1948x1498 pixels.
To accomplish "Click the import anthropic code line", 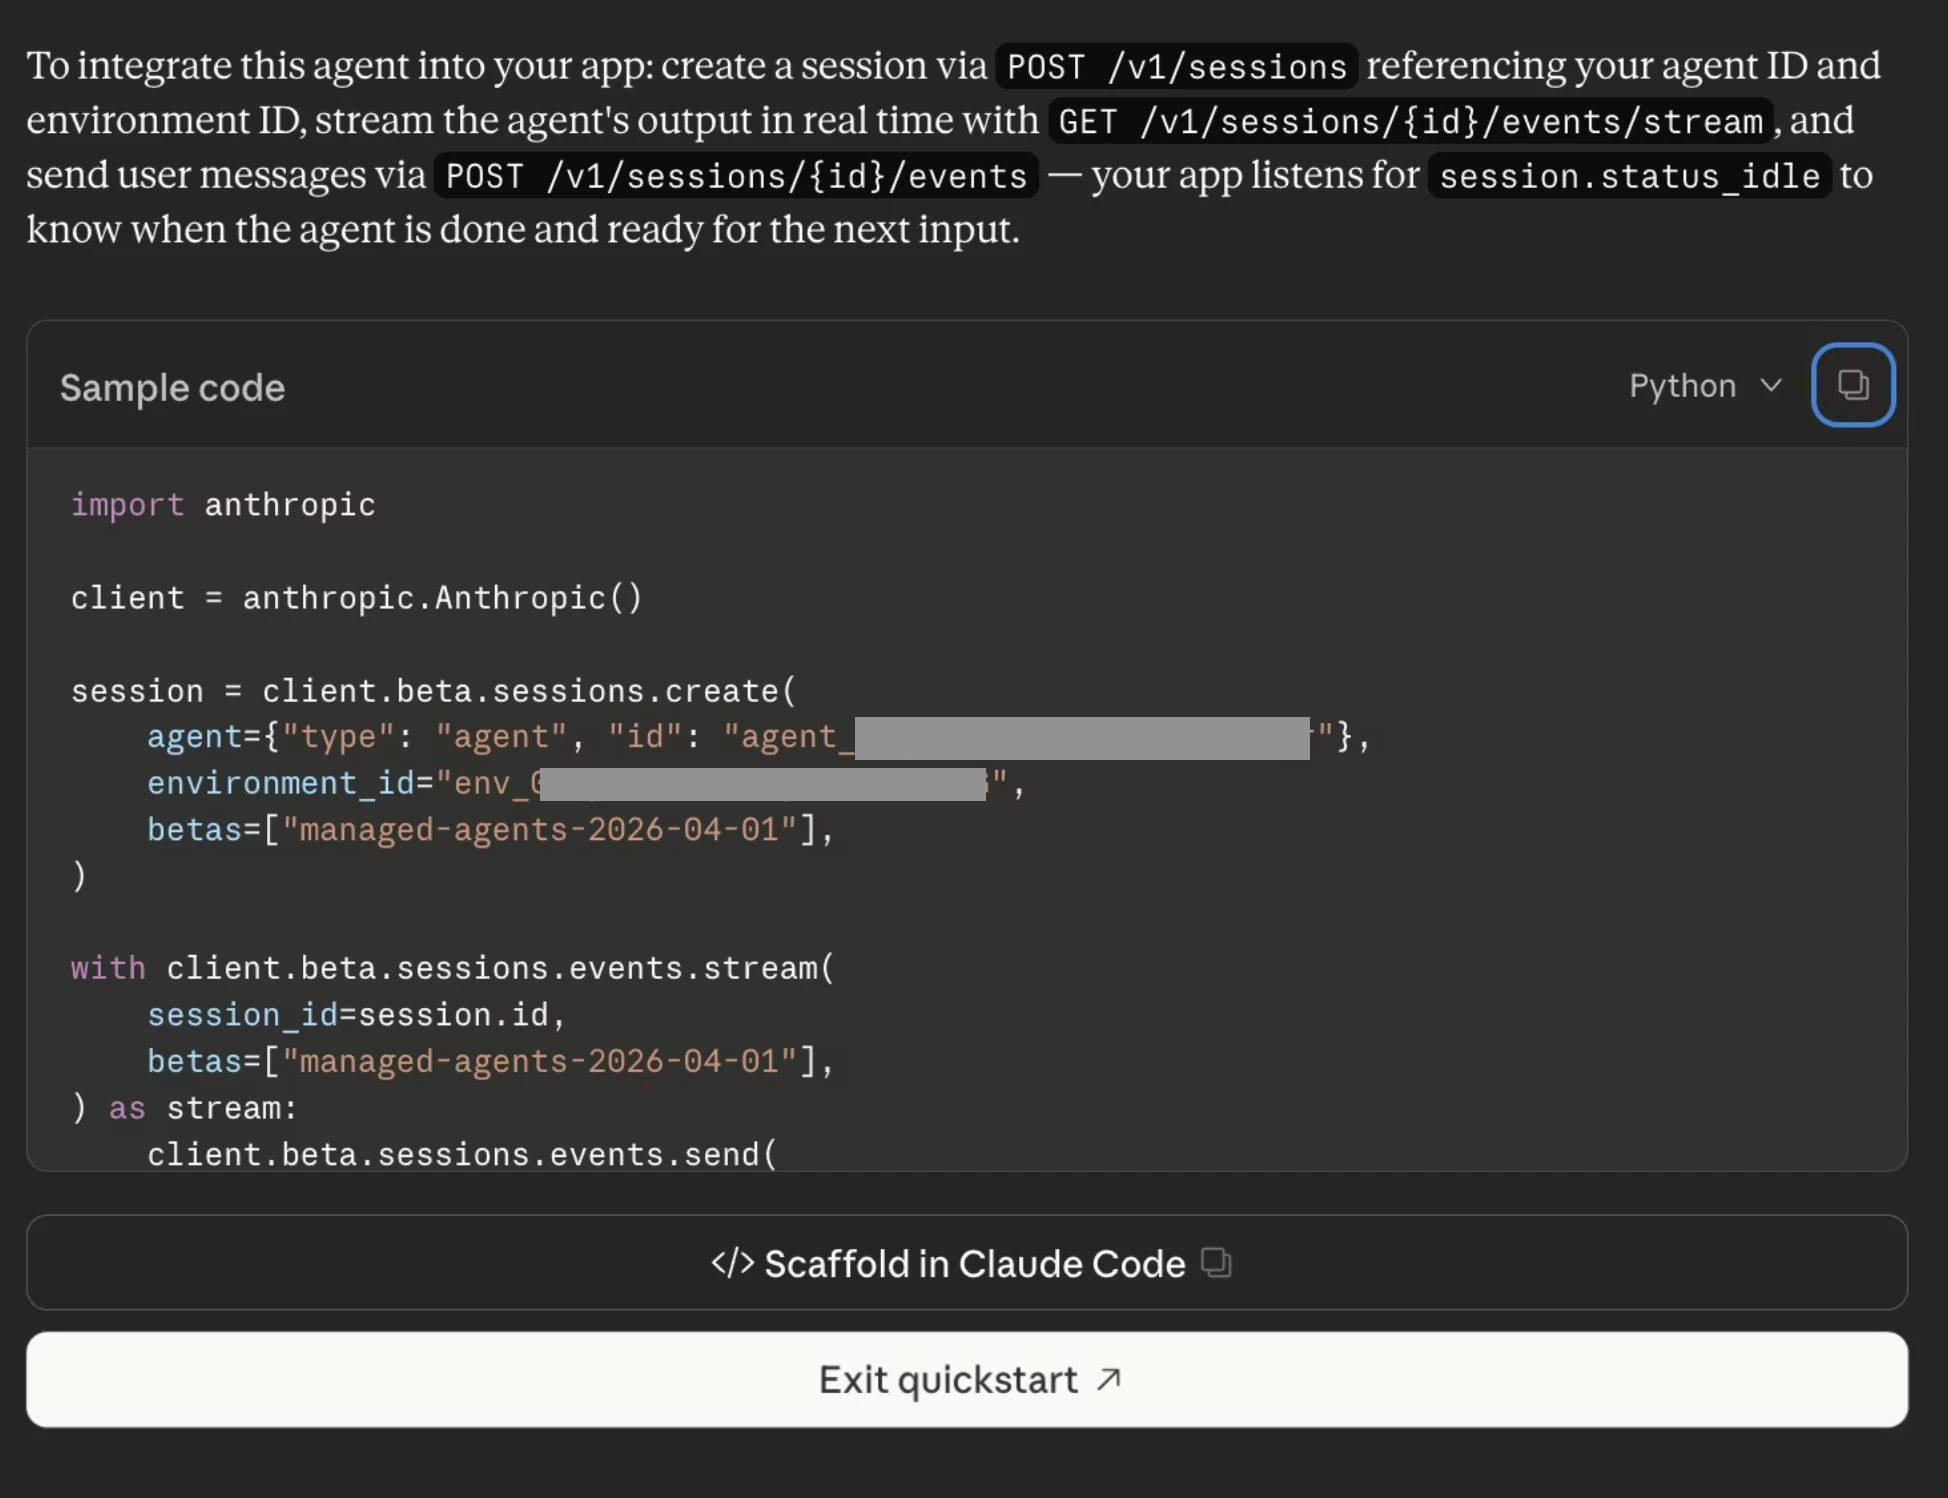I will click(x=223, y=505).
